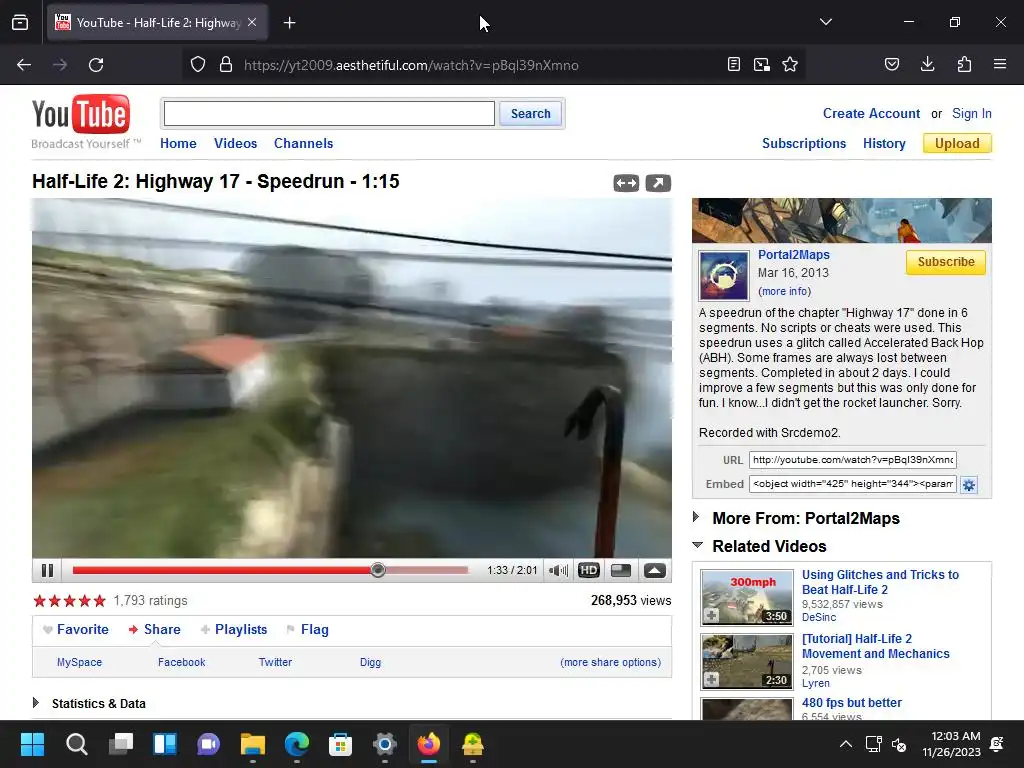
Task: Select the Embed code field
Action: coord(852,484)
